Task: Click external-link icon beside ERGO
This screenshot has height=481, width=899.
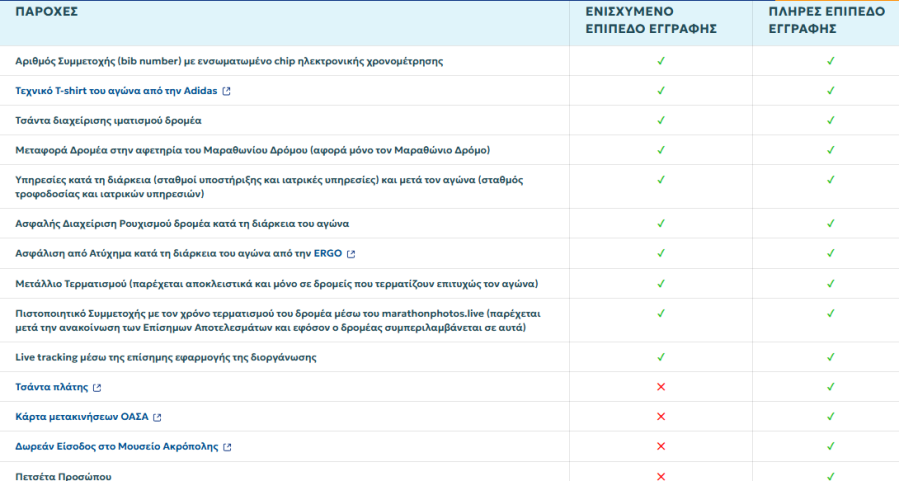Action: pyautogui.click(x=351, y=253)
